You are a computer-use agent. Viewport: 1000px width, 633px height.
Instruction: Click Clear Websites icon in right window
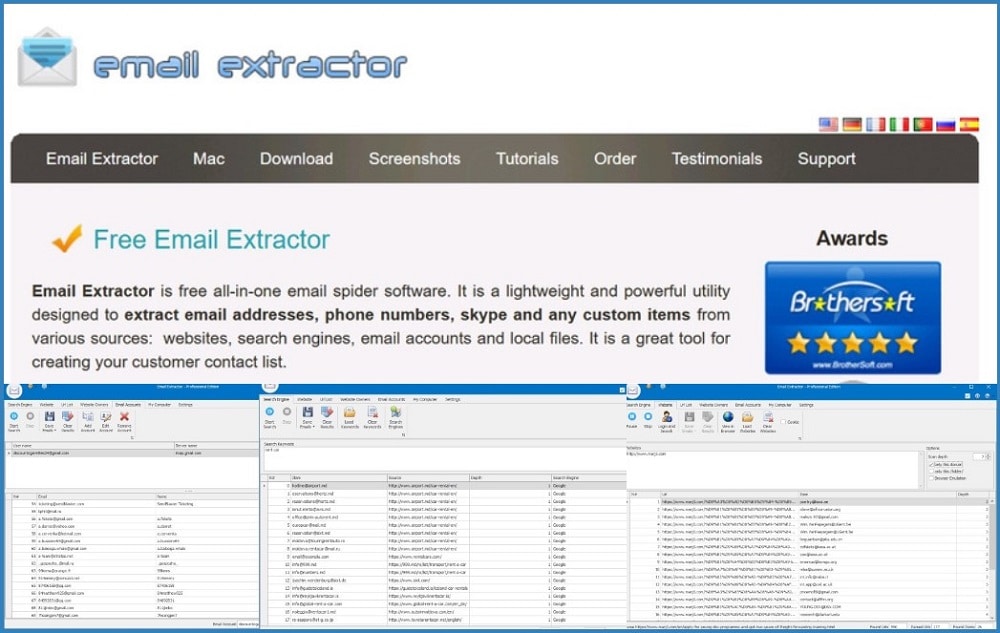(768, 418)
